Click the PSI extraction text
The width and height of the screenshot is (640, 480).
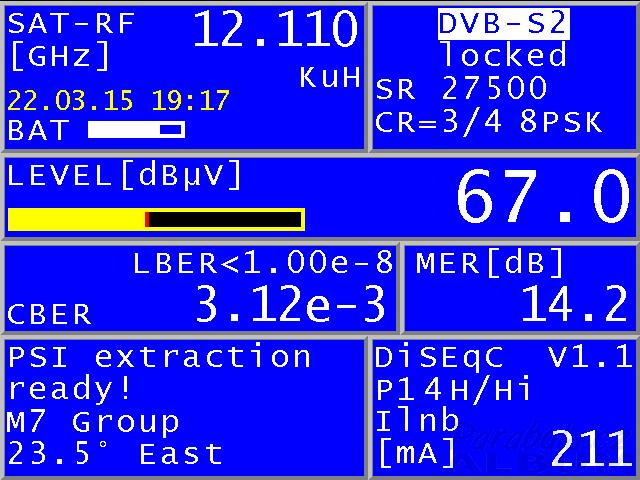160,357
